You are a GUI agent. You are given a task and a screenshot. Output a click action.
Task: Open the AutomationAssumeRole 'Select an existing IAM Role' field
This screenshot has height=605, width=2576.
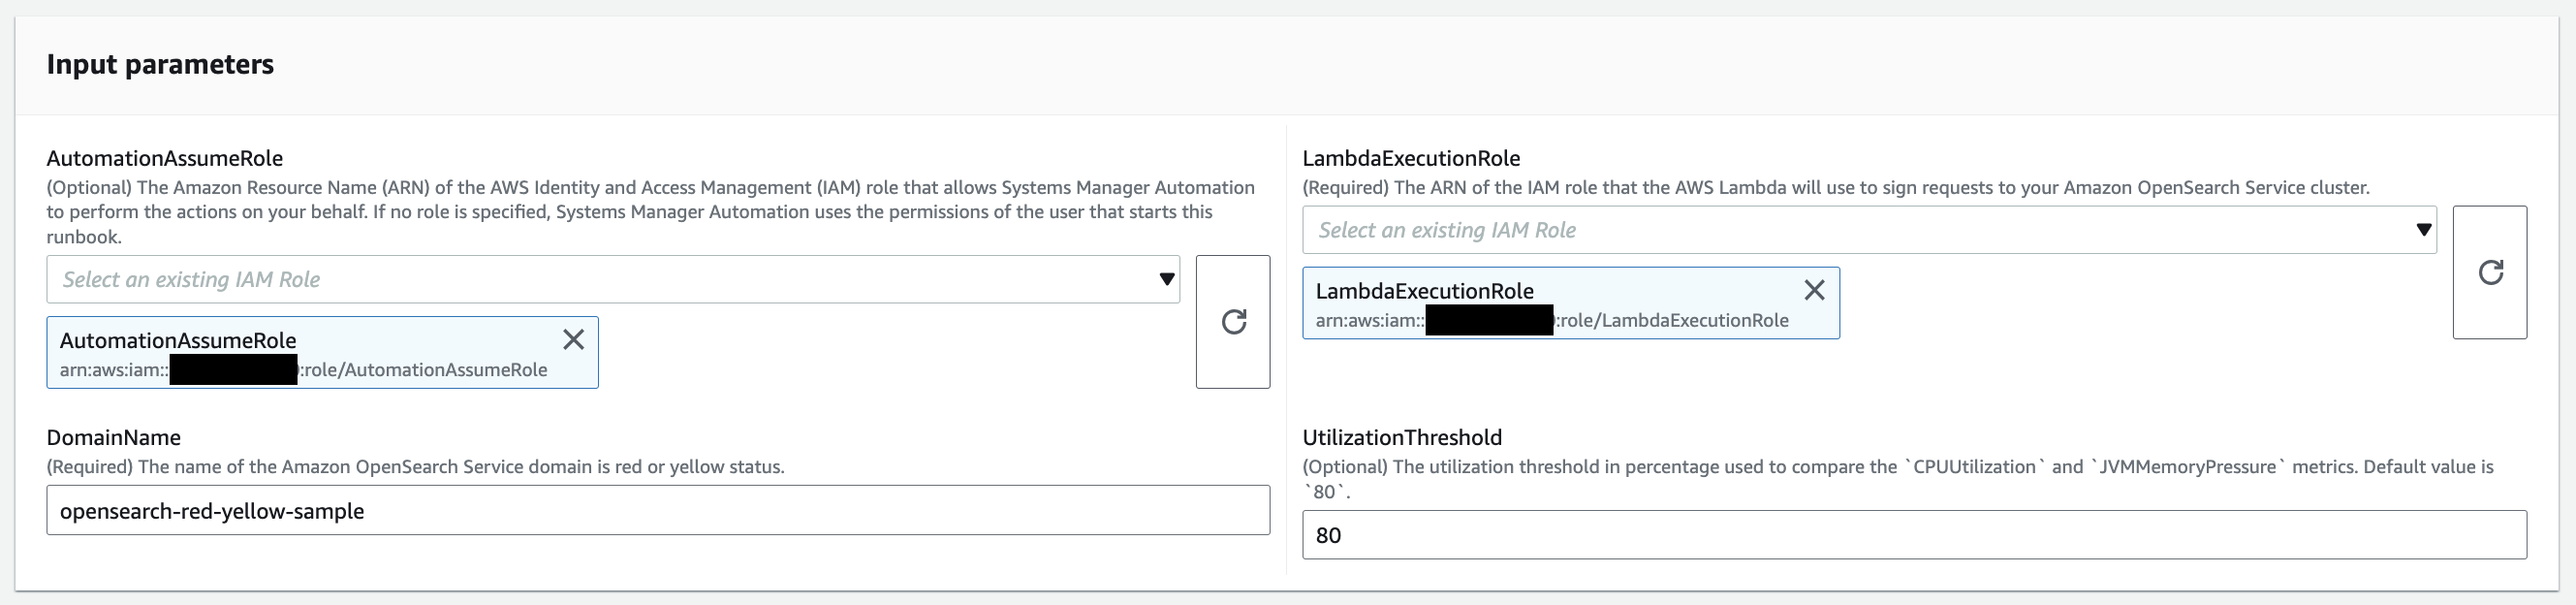(600, 280)
